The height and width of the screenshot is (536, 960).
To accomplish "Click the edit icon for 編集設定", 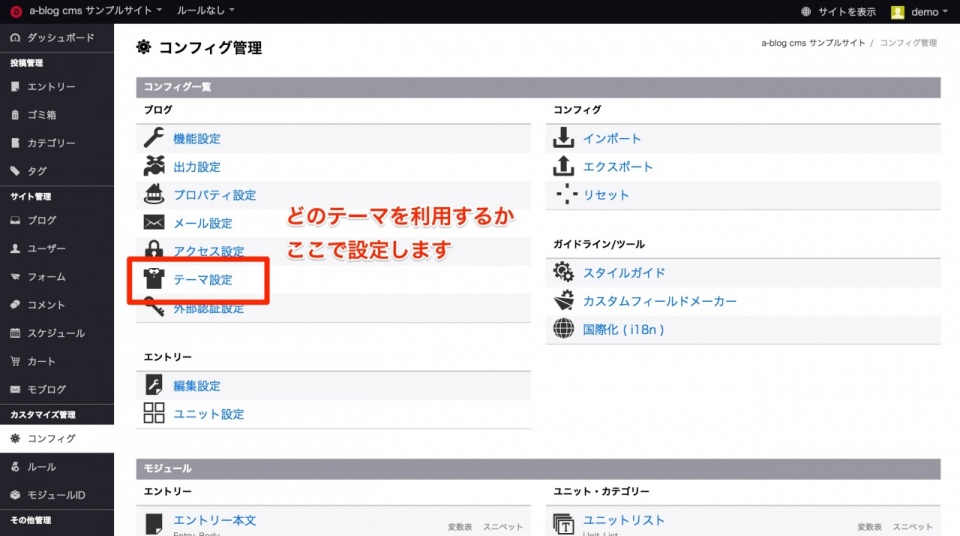I will coord(154,385).
